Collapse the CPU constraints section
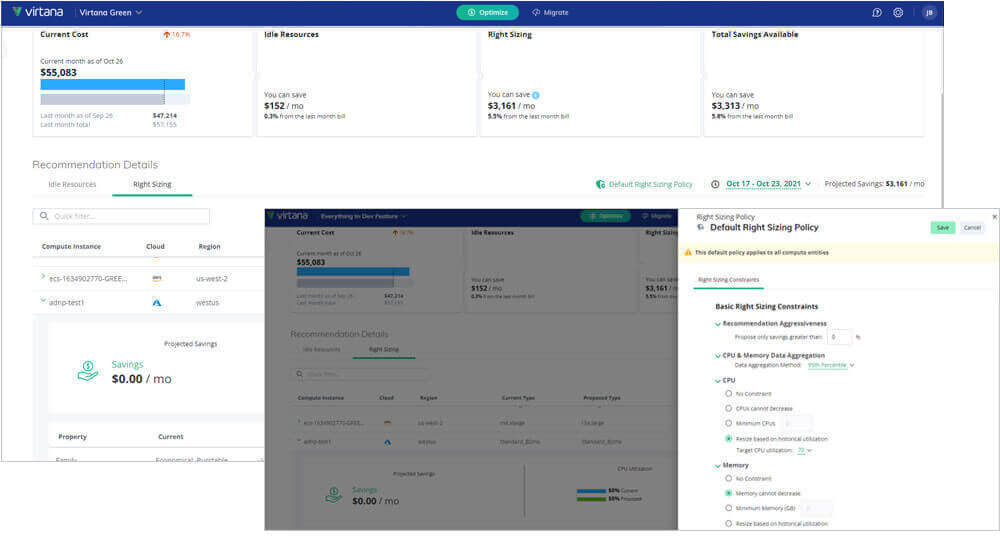Image resolution: width=1000 pixels, height=559 pixels. 718,381
